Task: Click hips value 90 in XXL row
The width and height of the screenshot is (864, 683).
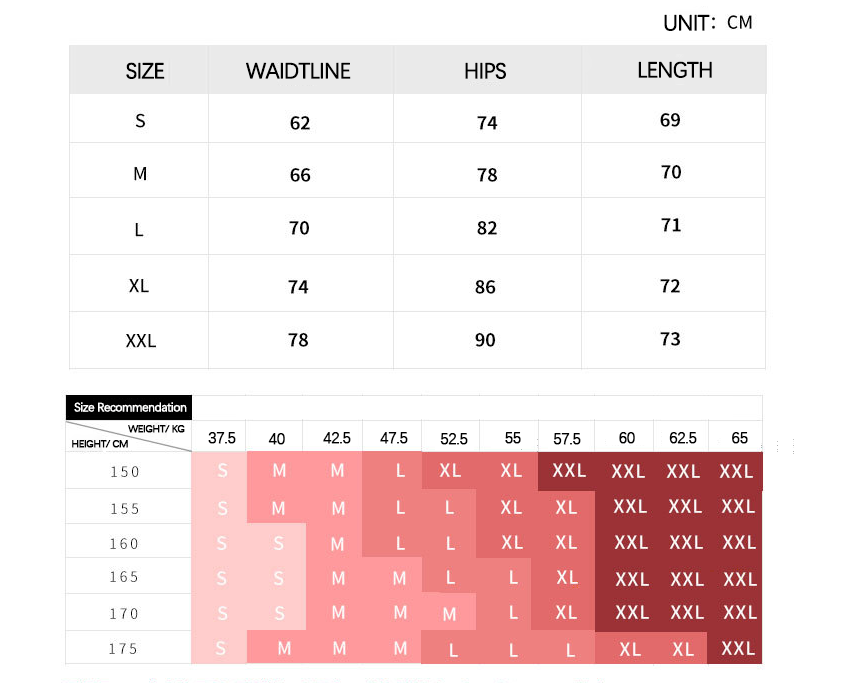Action: [x=485, y=340]
